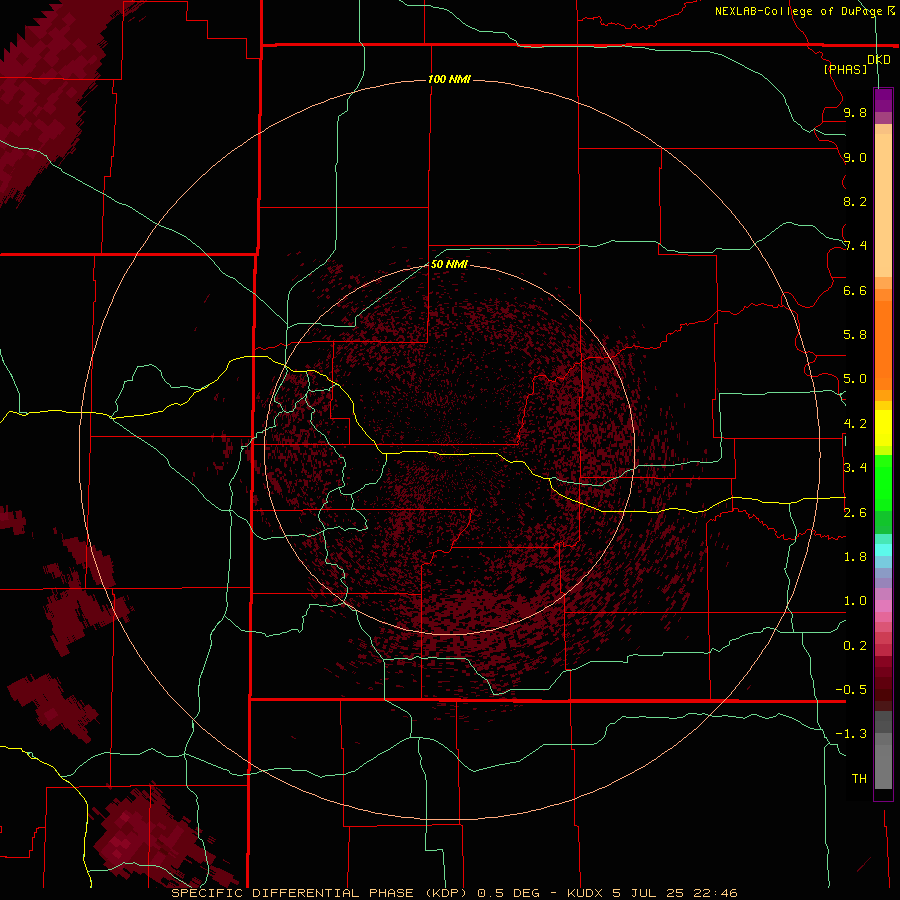Image resolution: width=900 pixels, height=900 pixels.
Task: Pick the pink segment of the color bar
Action: pos(883,606)
